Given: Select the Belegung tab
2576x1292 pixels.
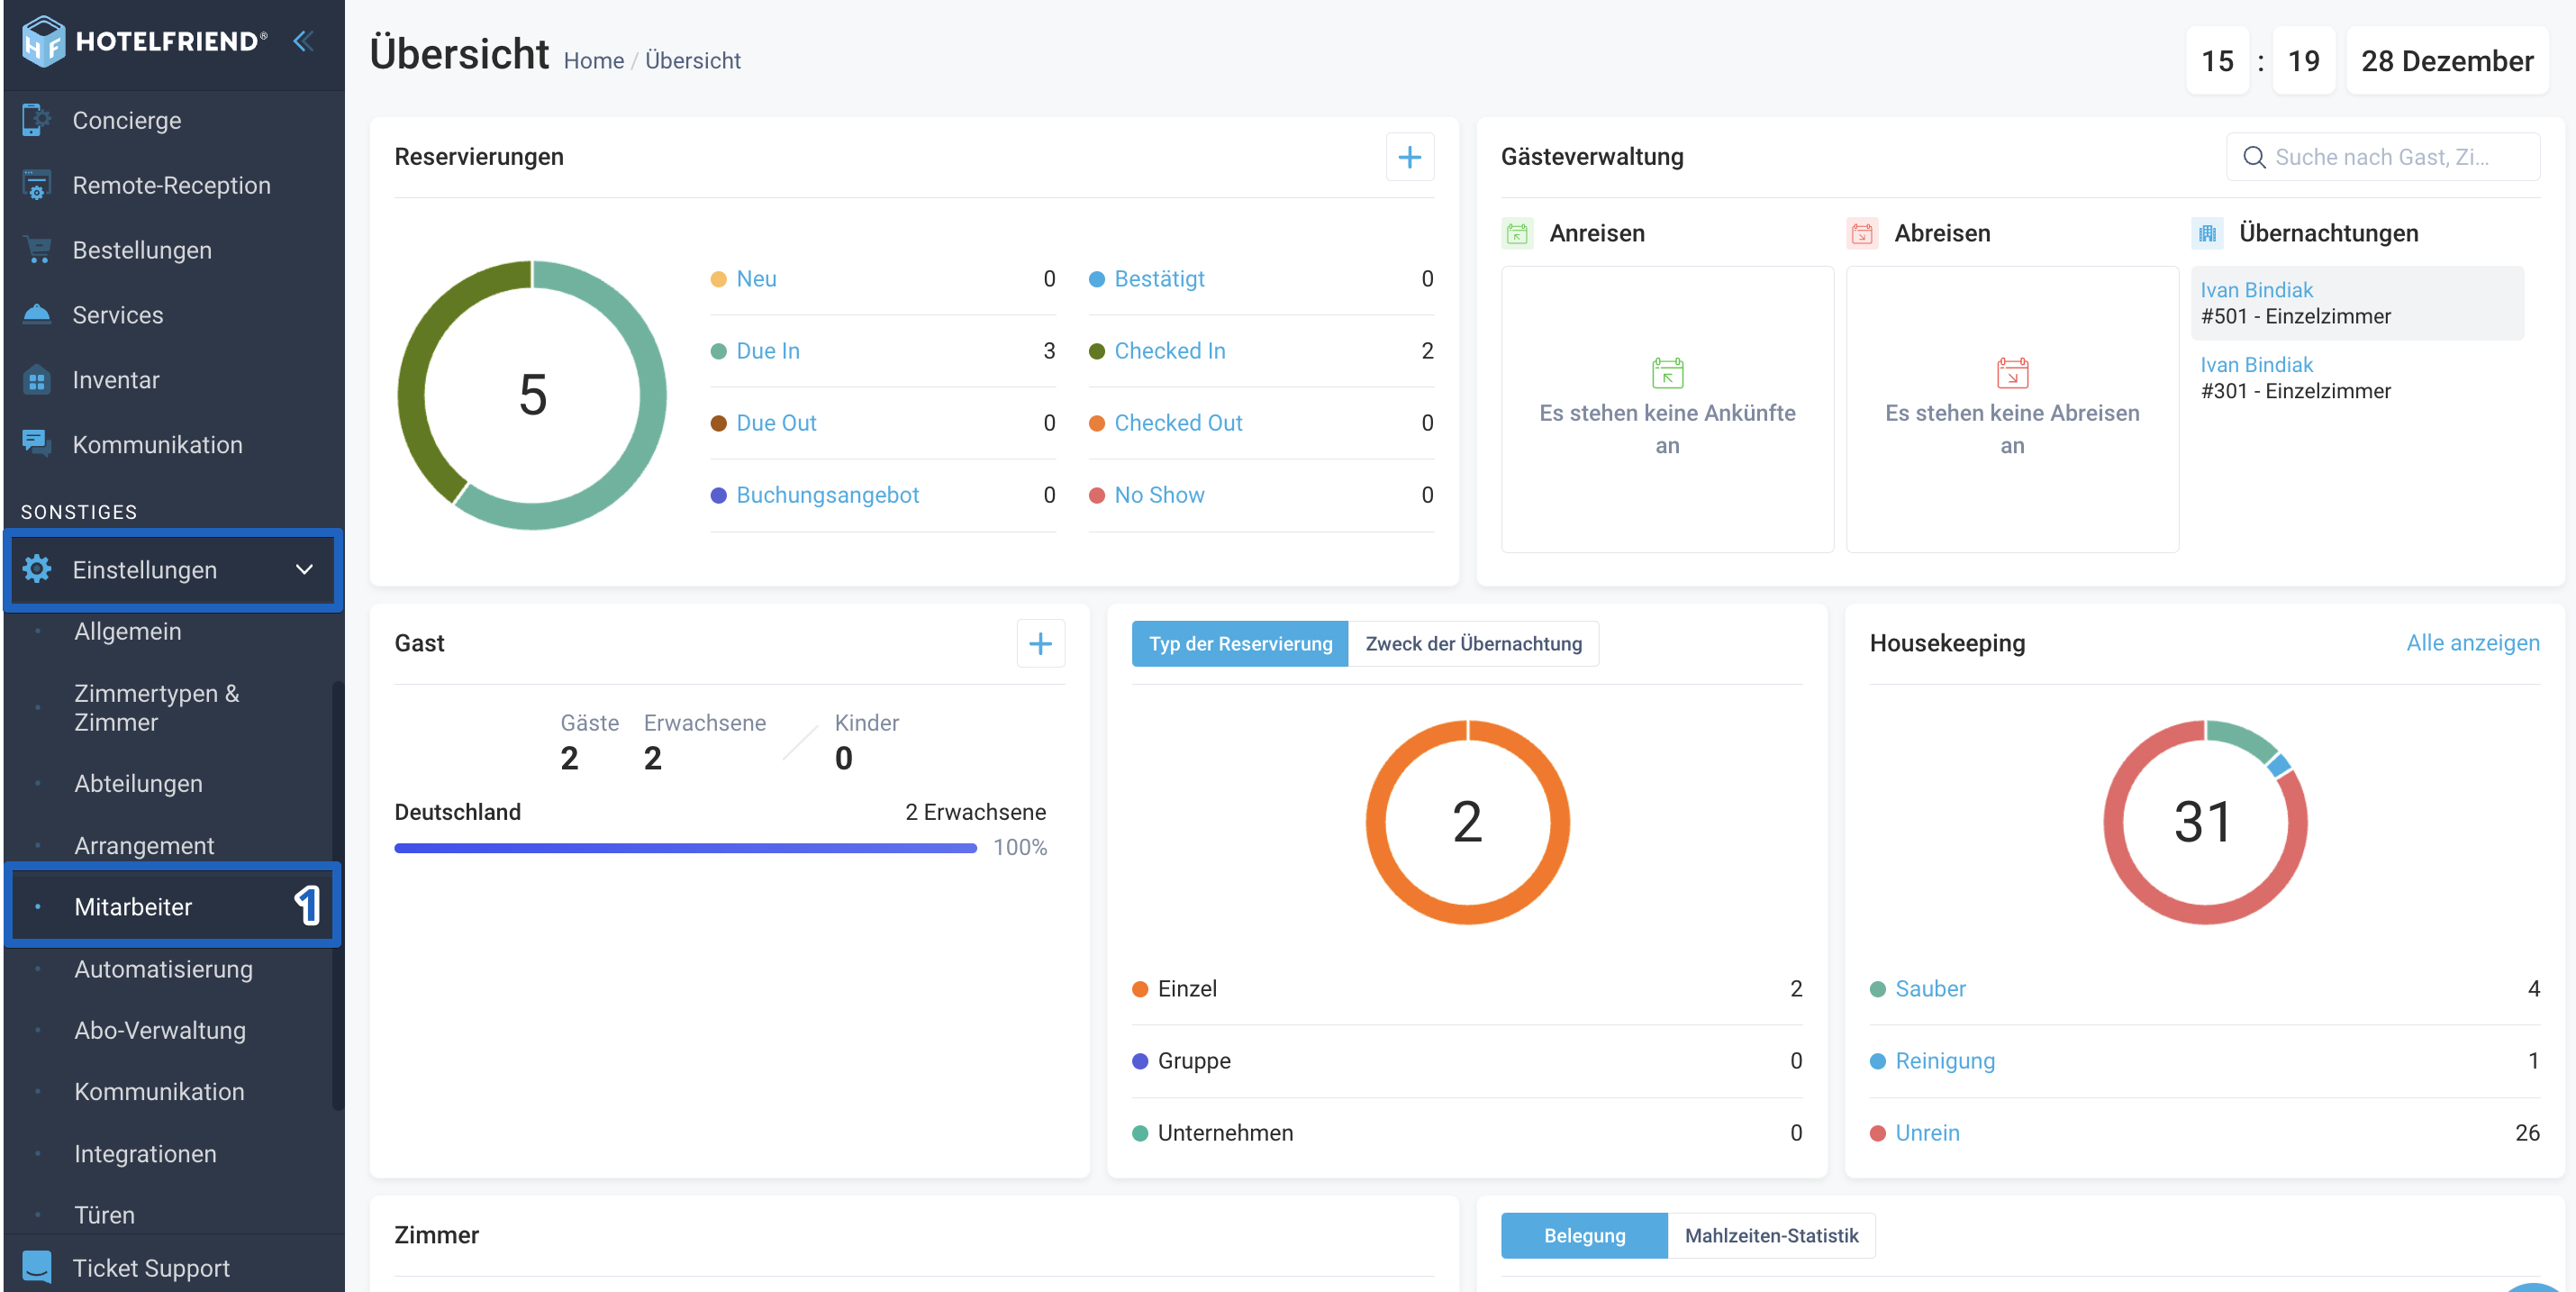Looking at the screenshot, I should (1584, 1235).
